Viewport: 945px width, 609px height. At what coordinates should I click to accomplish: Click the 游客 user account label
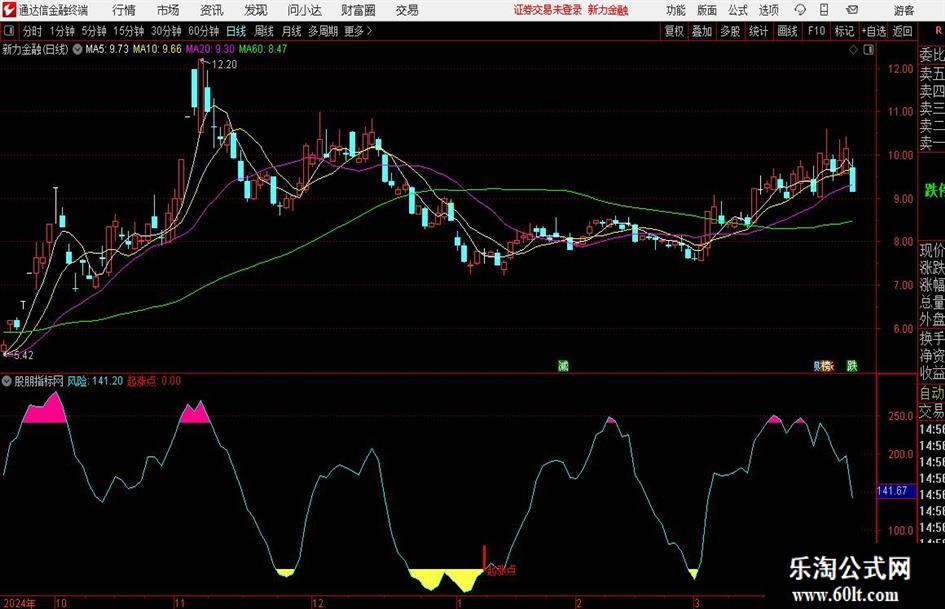[x=903, y=10]
